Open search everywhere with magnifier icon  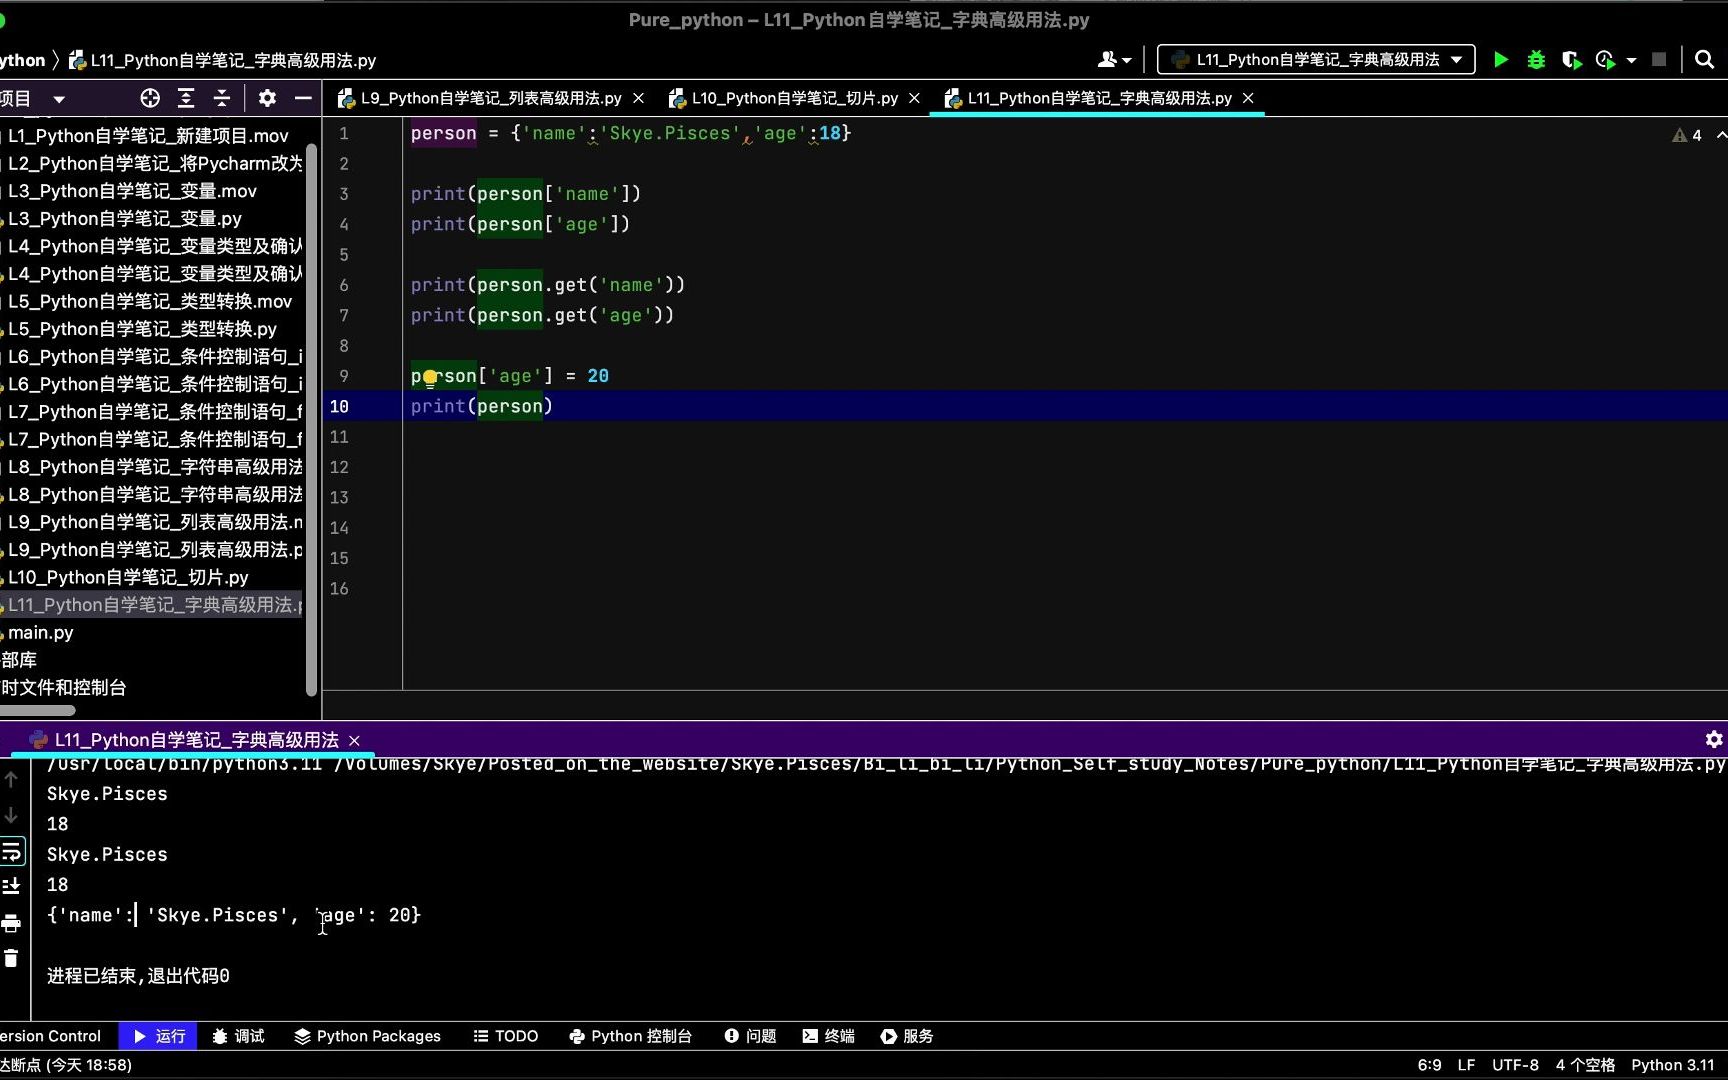(1704, 59)
